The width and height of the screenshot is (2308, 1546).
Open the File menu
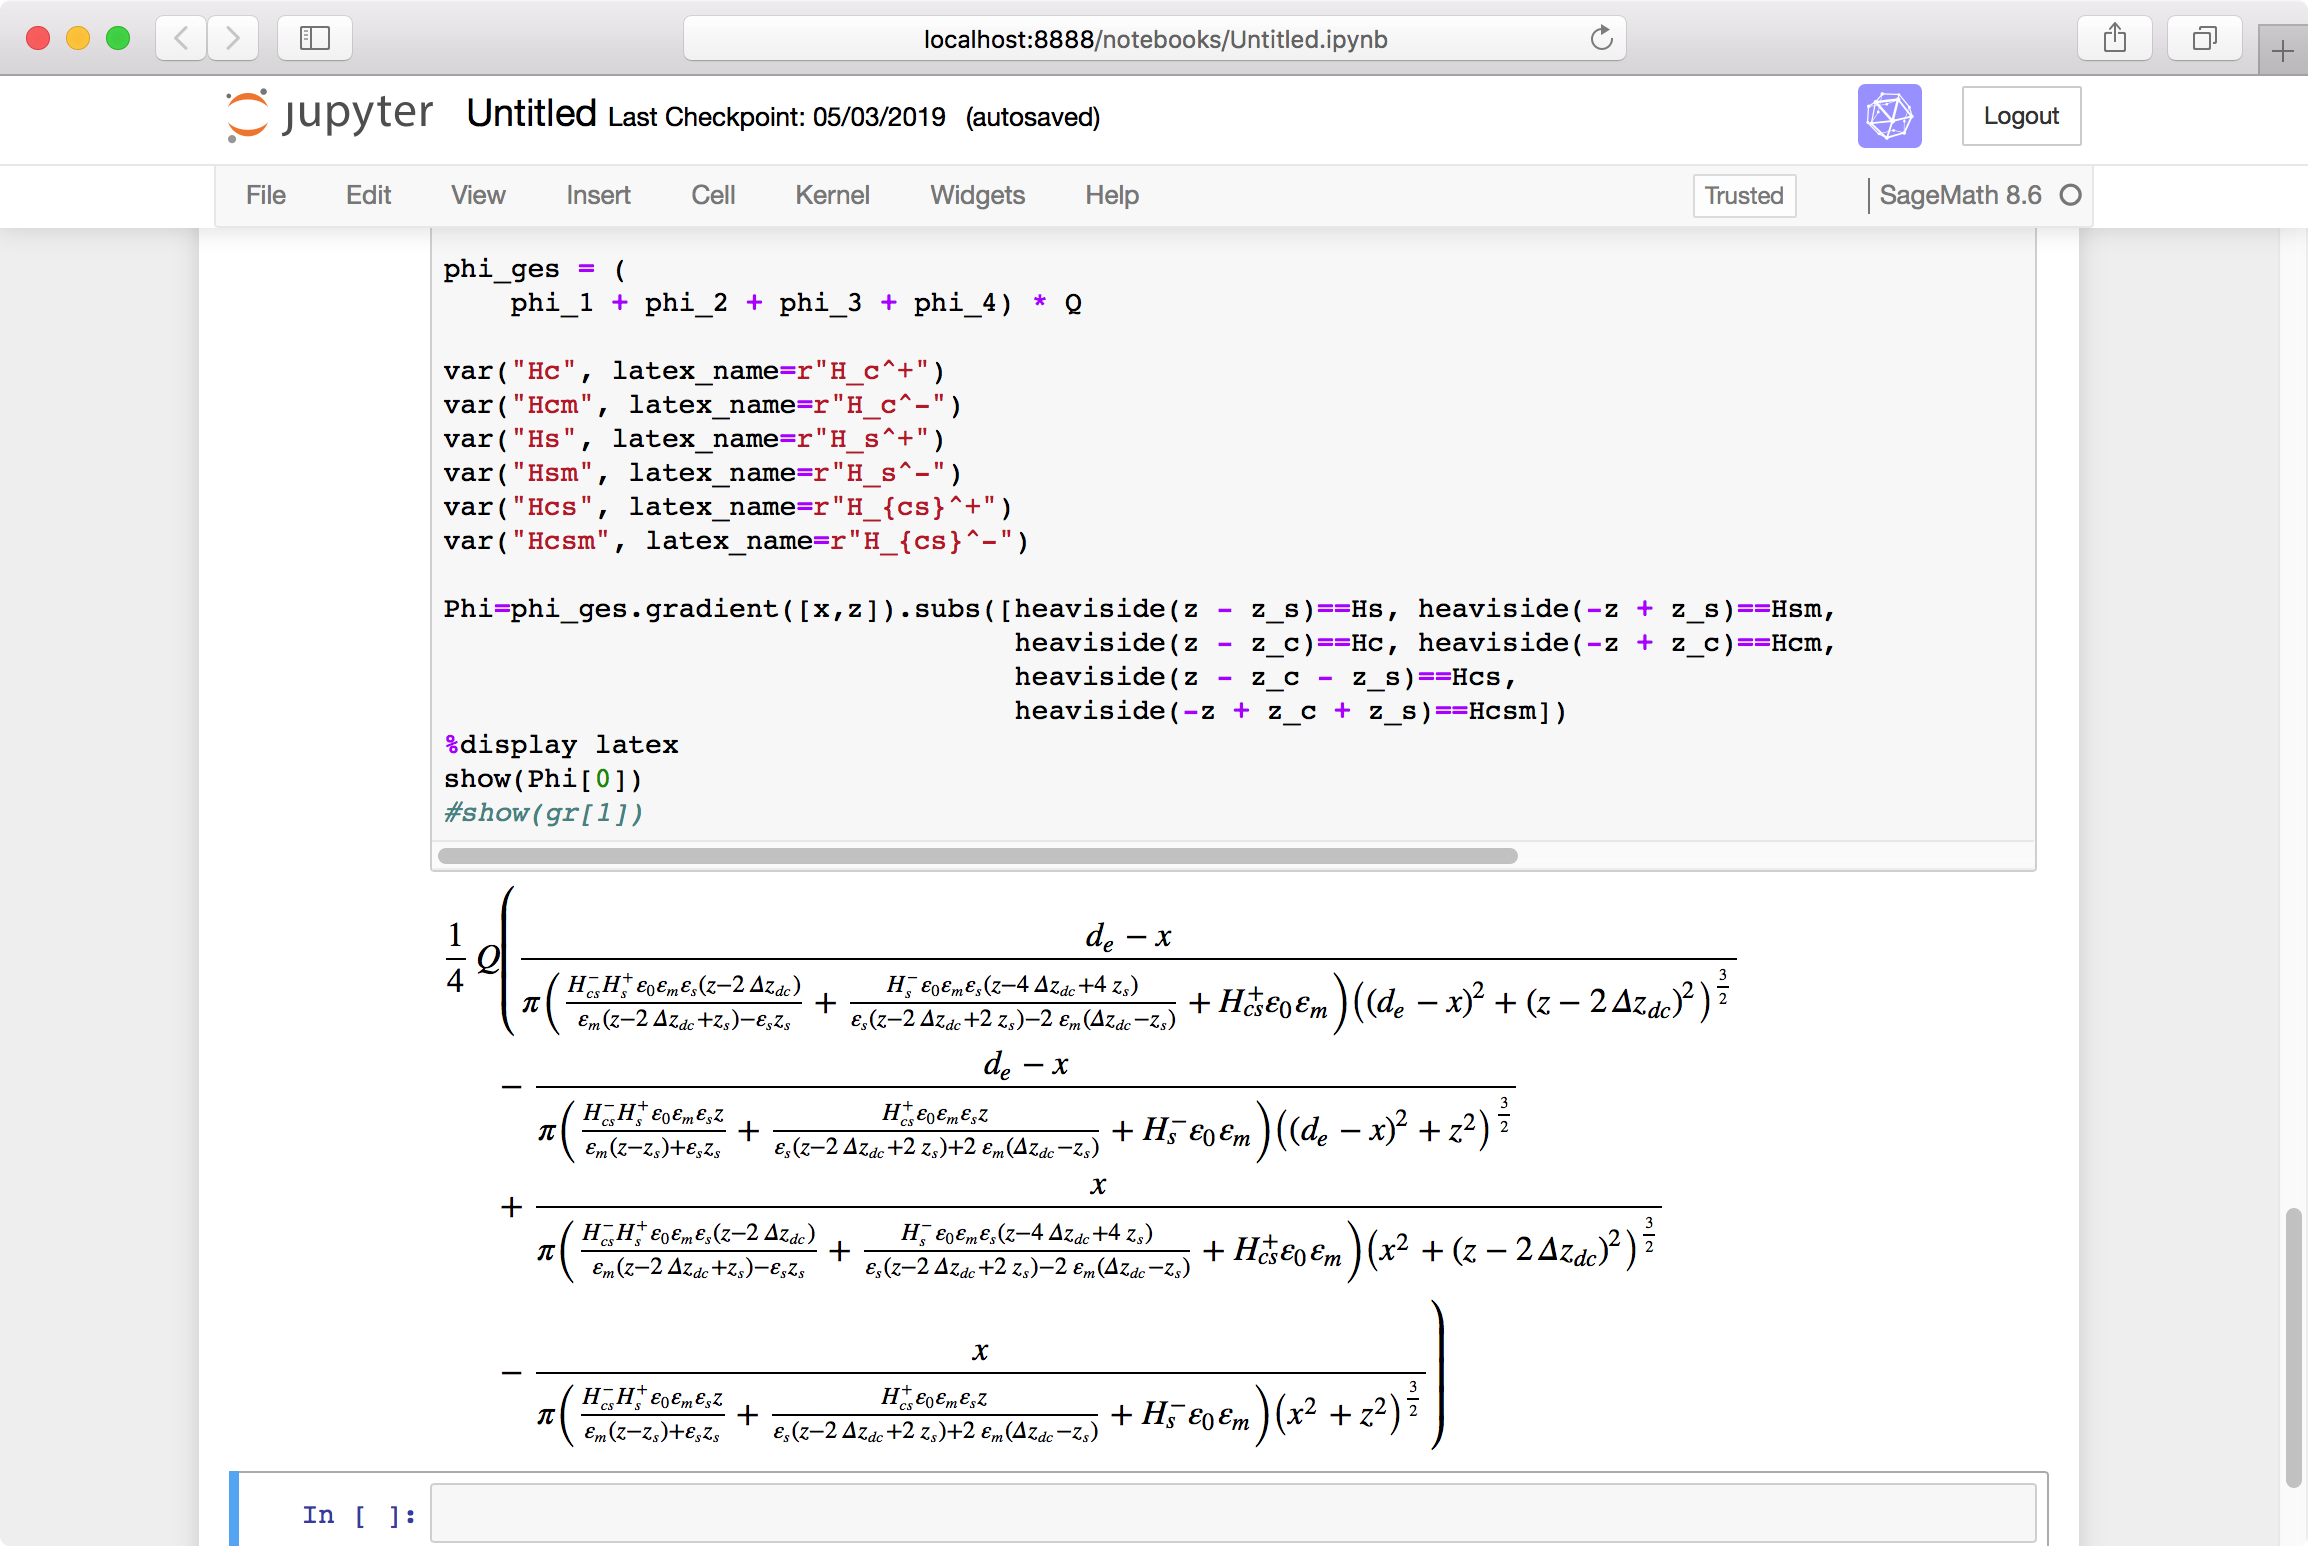coord(265,195)
